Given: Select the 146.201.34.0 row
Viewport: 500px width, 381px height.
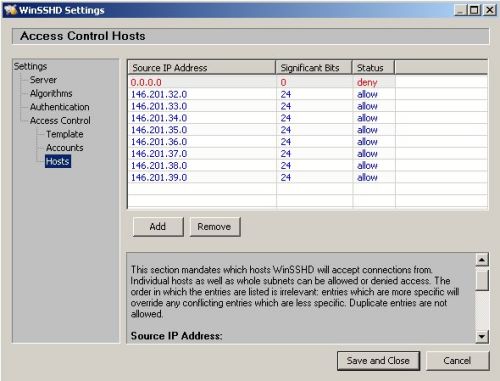Looking at the screenshot, I should pos(308,118).
